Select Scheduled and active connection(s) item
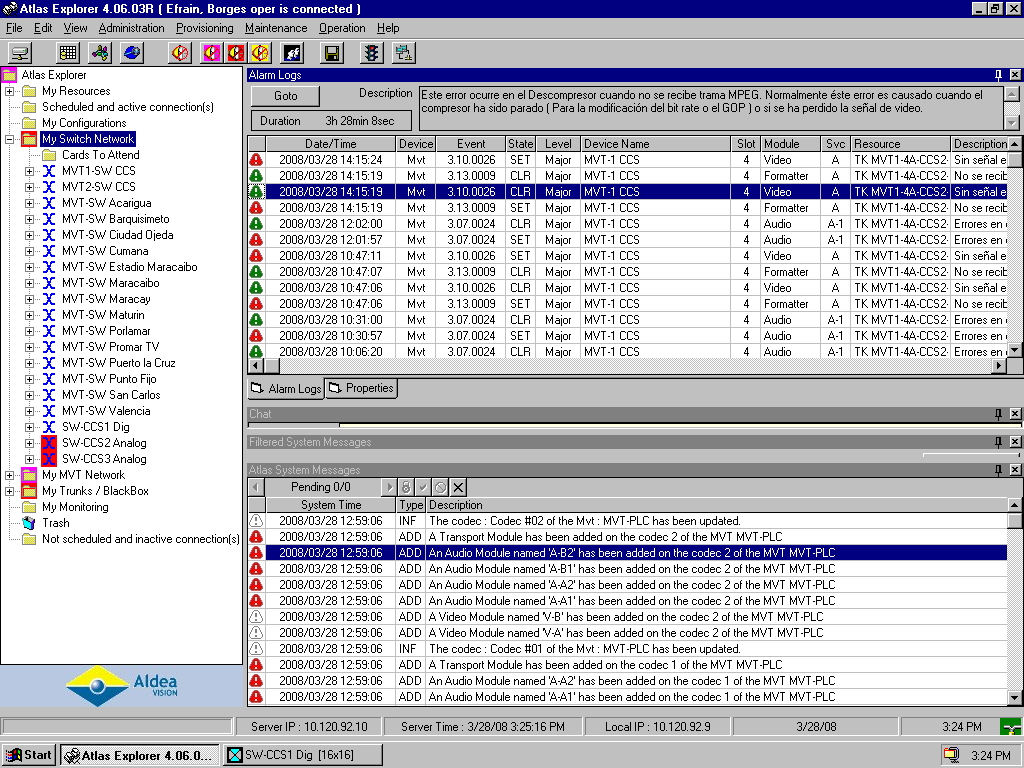Viewport: 1024px width, 768px height. click(127, 107)
